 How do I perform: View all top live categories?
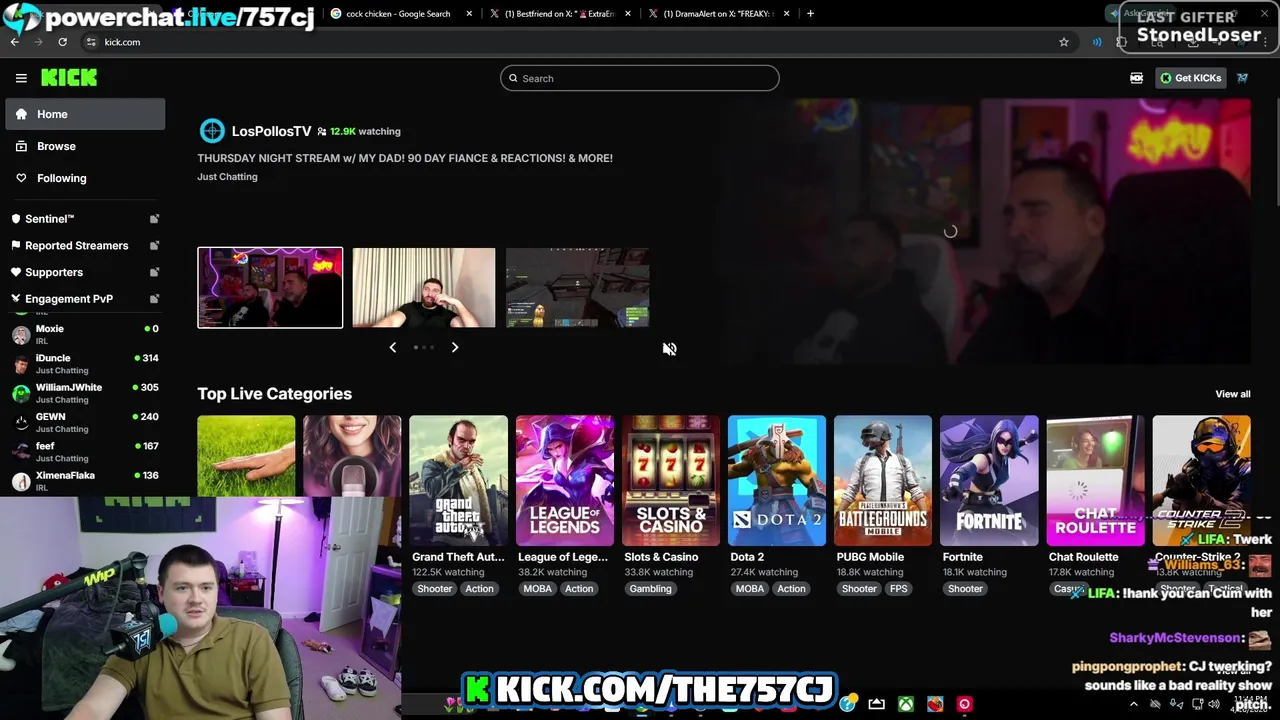1232,394
